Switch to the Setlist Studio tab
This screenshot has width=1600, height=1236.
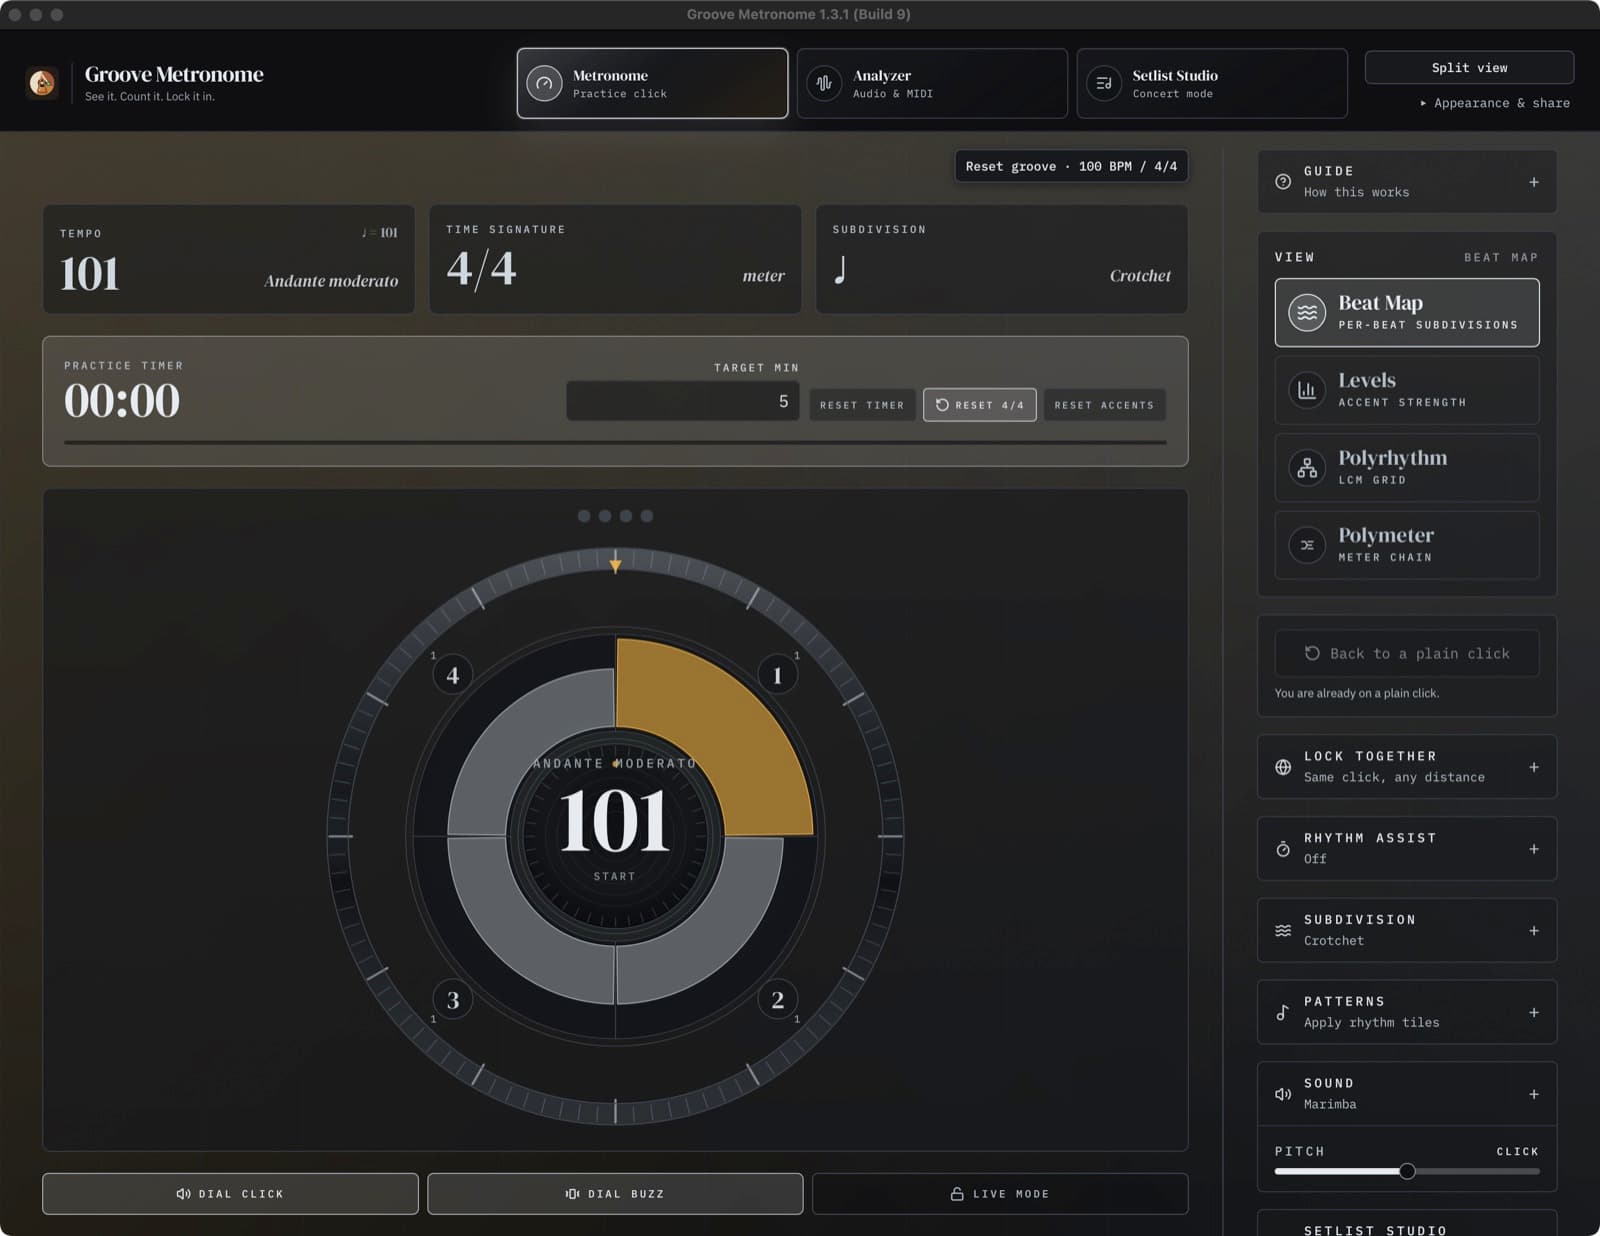tap(1212, 84)
